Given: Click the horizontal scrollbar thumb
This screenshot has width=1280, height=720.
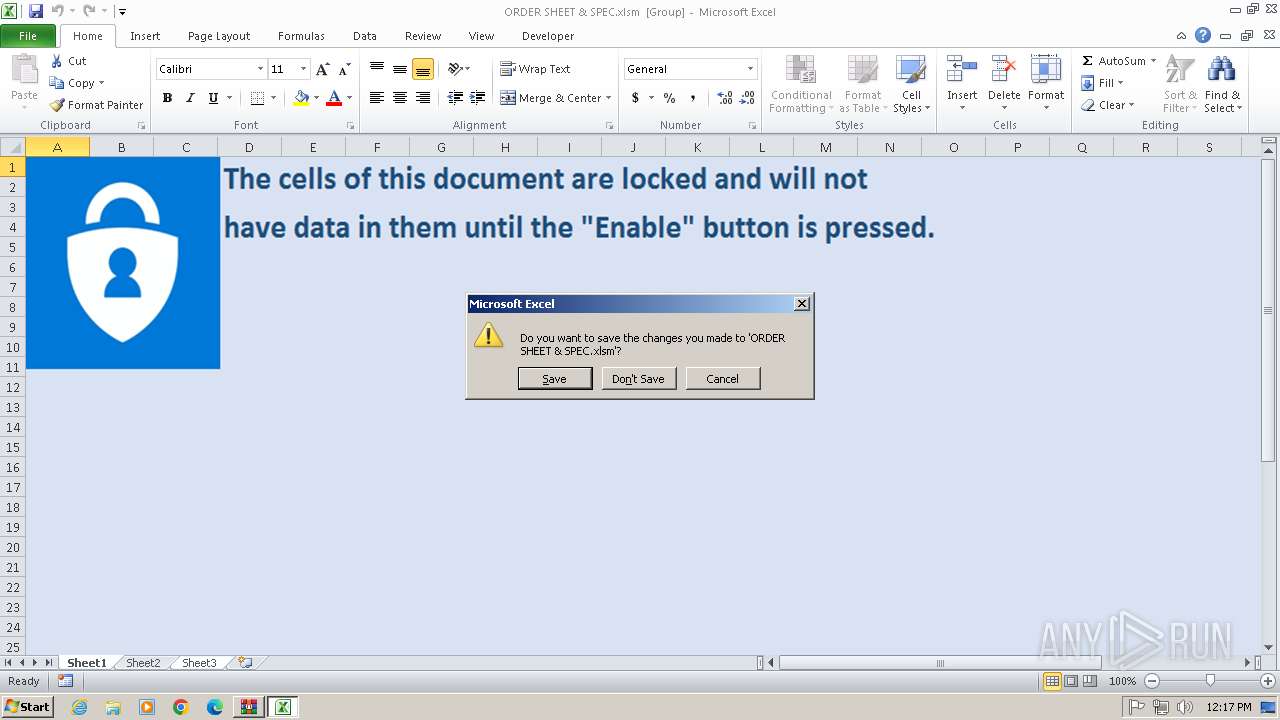Looking at the screenshot, I should [x=940, y=663].
